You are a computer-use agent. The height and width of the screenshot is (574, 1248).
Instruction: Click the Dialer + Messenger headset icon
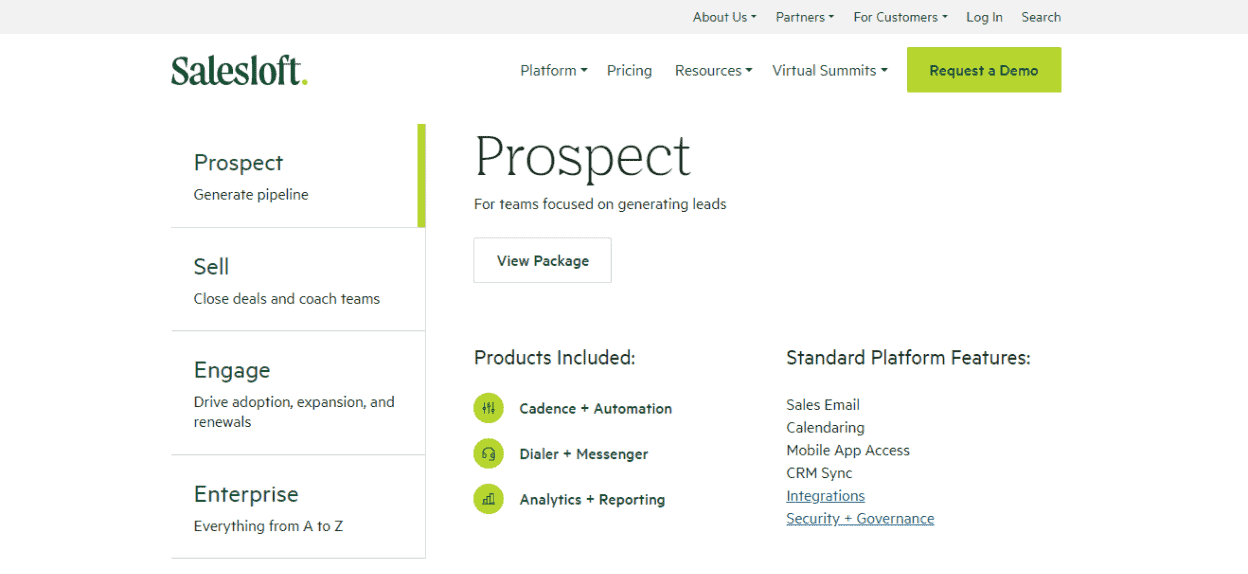(x=489, y=454)
